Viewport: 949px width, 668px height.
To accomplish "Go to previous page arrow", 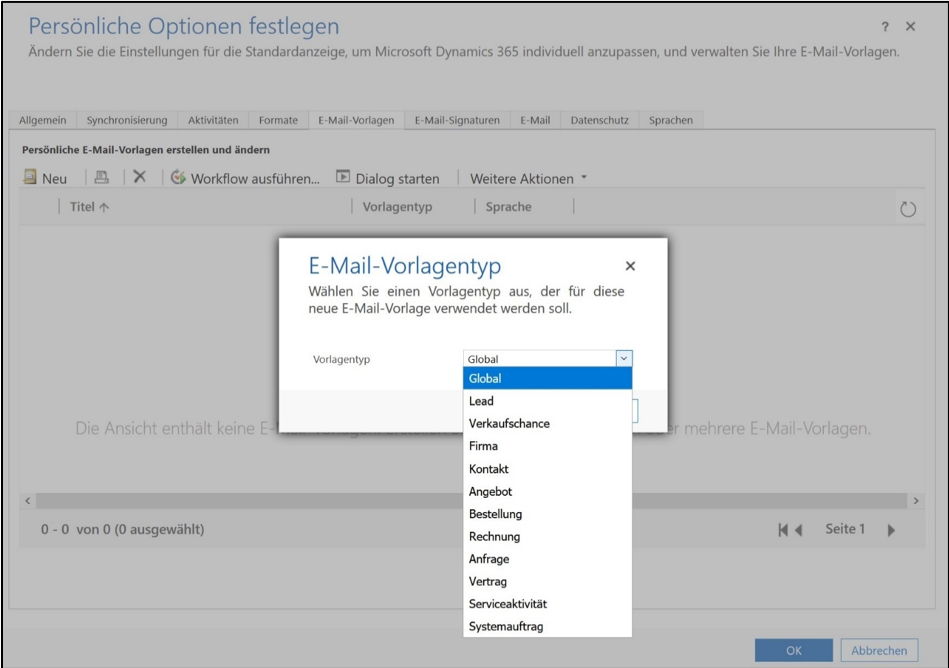I will click(x=799, y=530).
